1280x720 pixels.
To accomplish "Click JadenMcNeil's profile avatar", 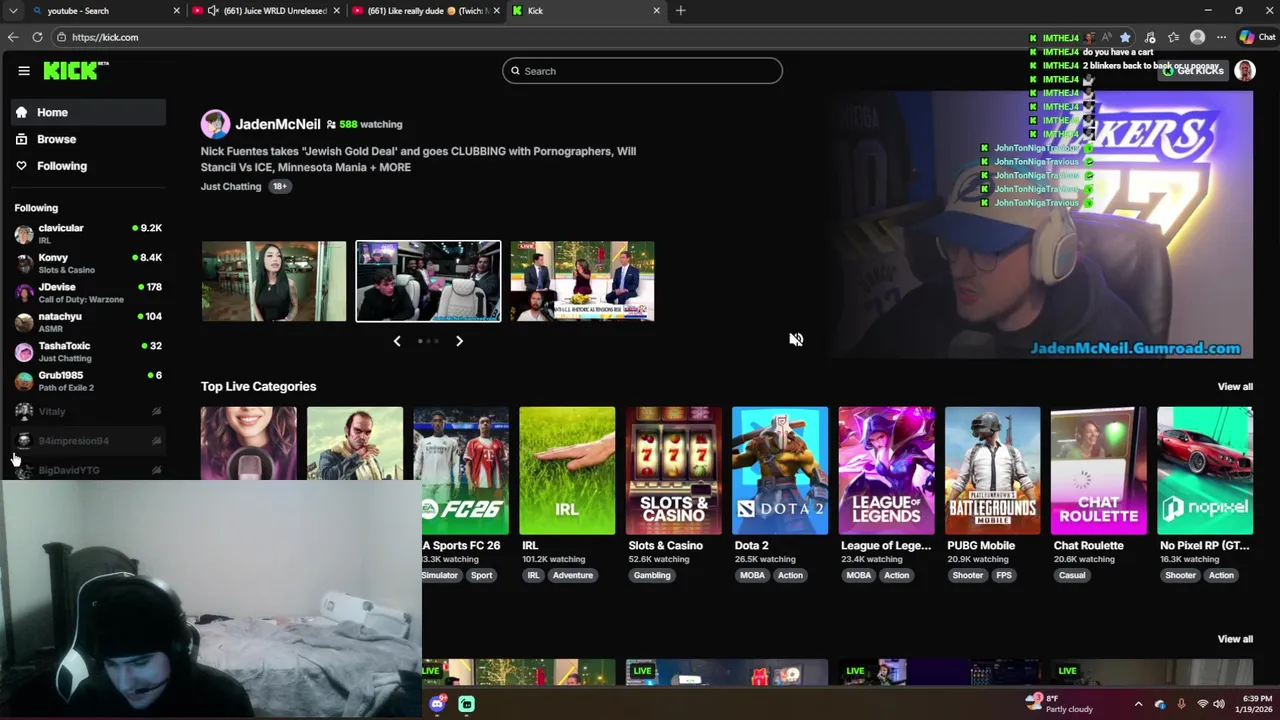I will tap(215, 124).
